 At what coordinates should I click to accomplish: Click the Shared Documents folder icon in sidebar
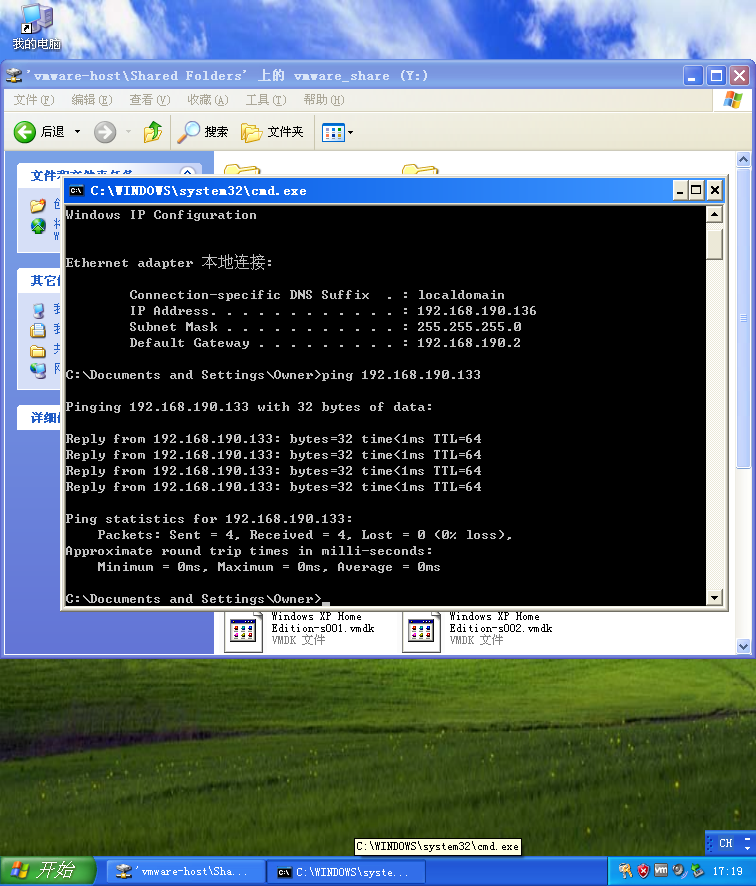[38, 351]
